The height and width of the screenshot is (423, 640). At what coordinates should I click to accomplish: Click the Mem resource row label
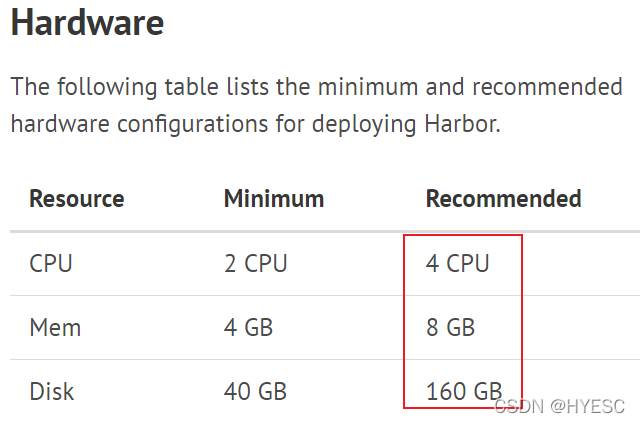[55, 327]
